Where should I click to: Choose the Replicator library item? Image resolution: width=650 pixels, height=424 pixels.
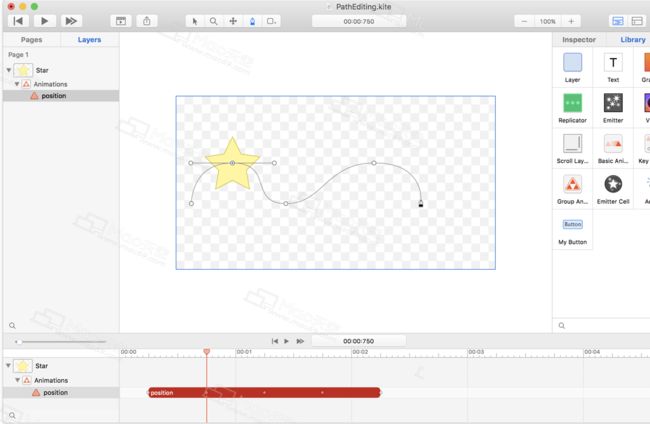click(x=572, y=108)
